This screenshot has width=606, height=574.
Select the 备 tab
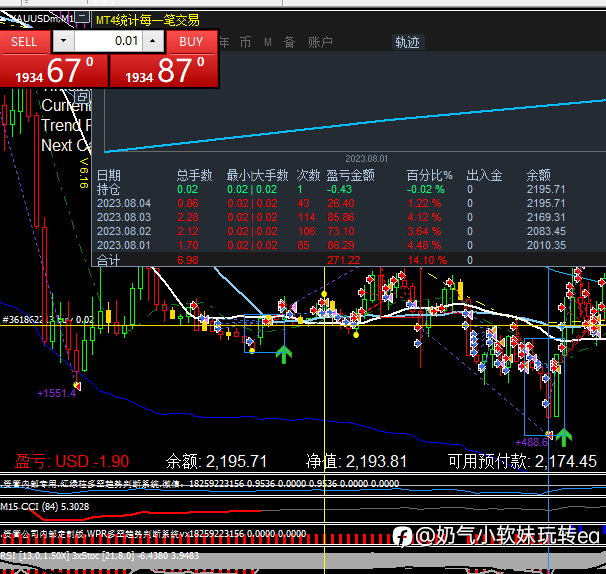289,42
